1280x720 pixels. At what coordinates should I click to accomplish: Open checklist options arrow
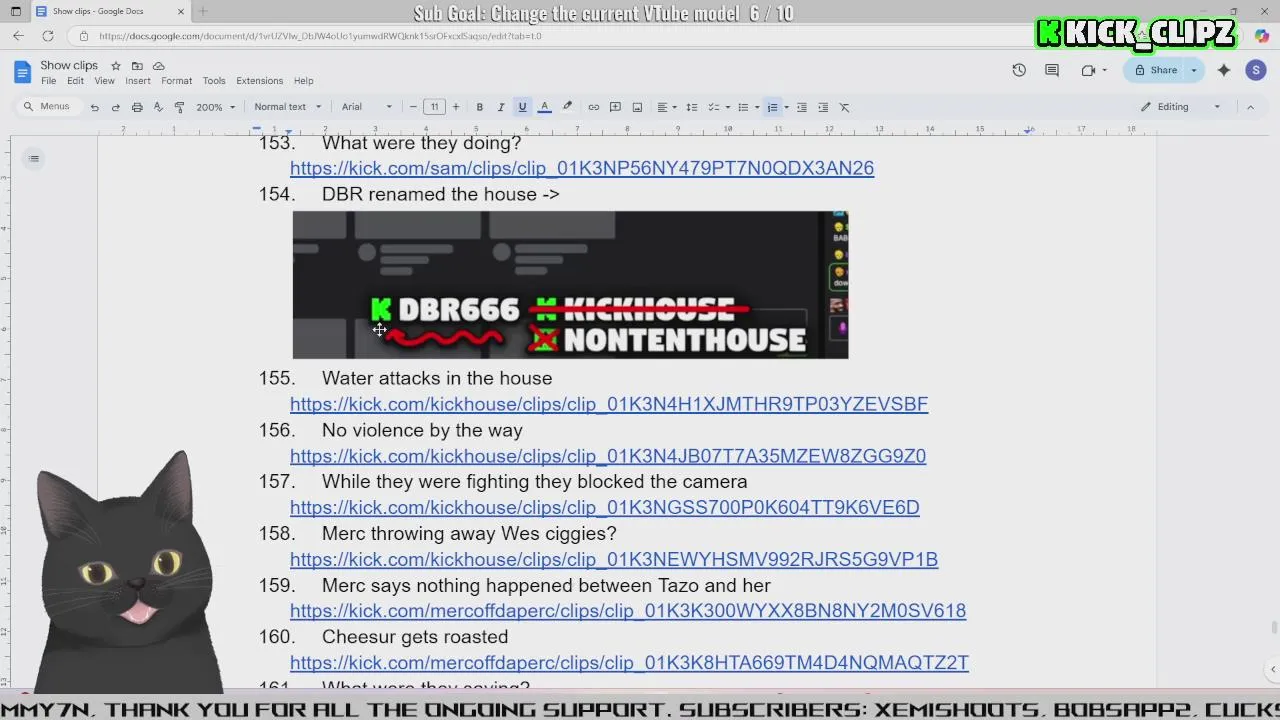(x=727, y=107)
